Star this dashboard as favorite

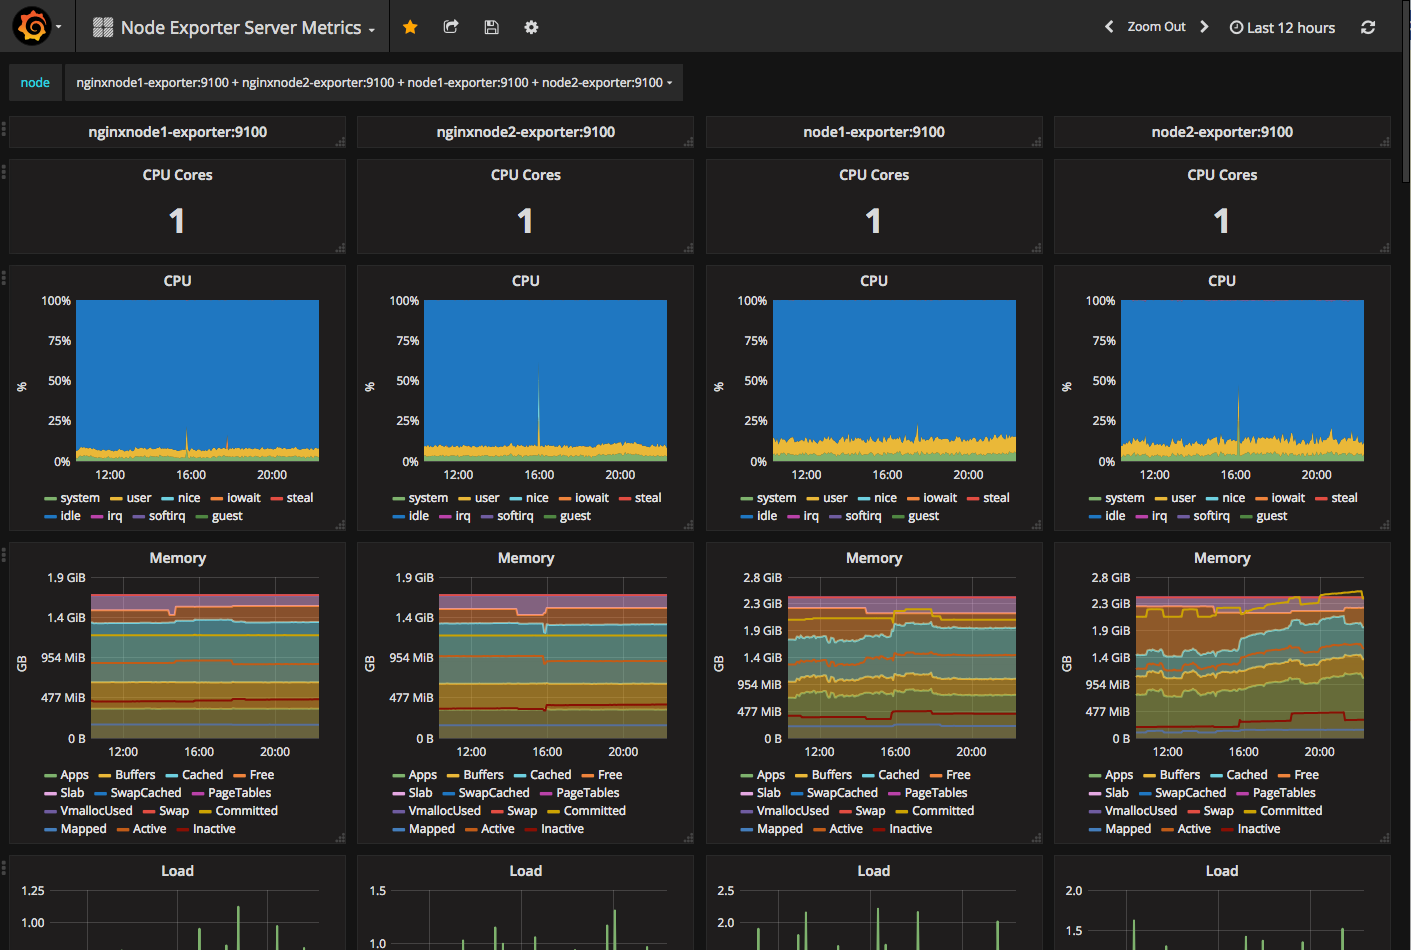410,27
